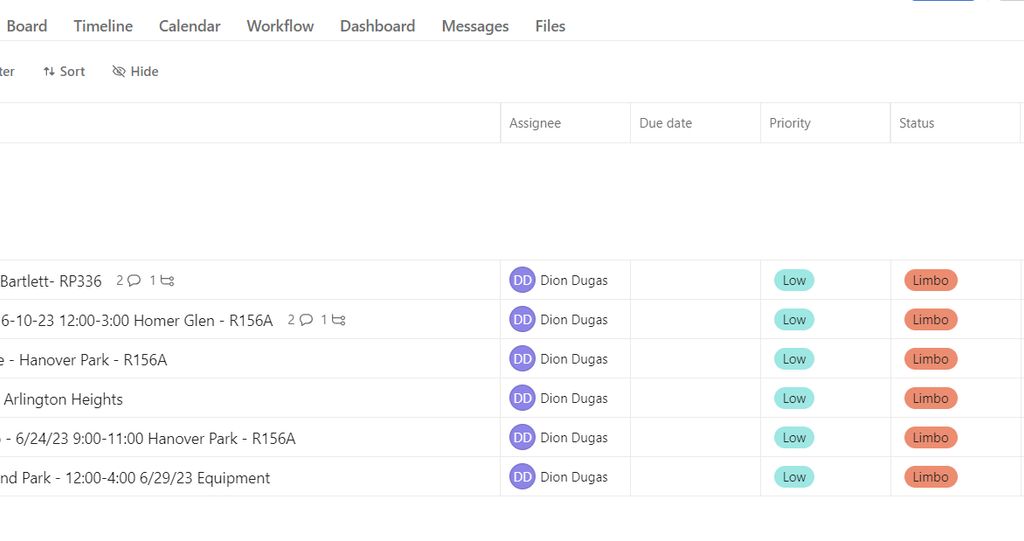Open Low priority tag for Arlington Heights
This screenshot has height=541, width=1024.
coord(794,398)
